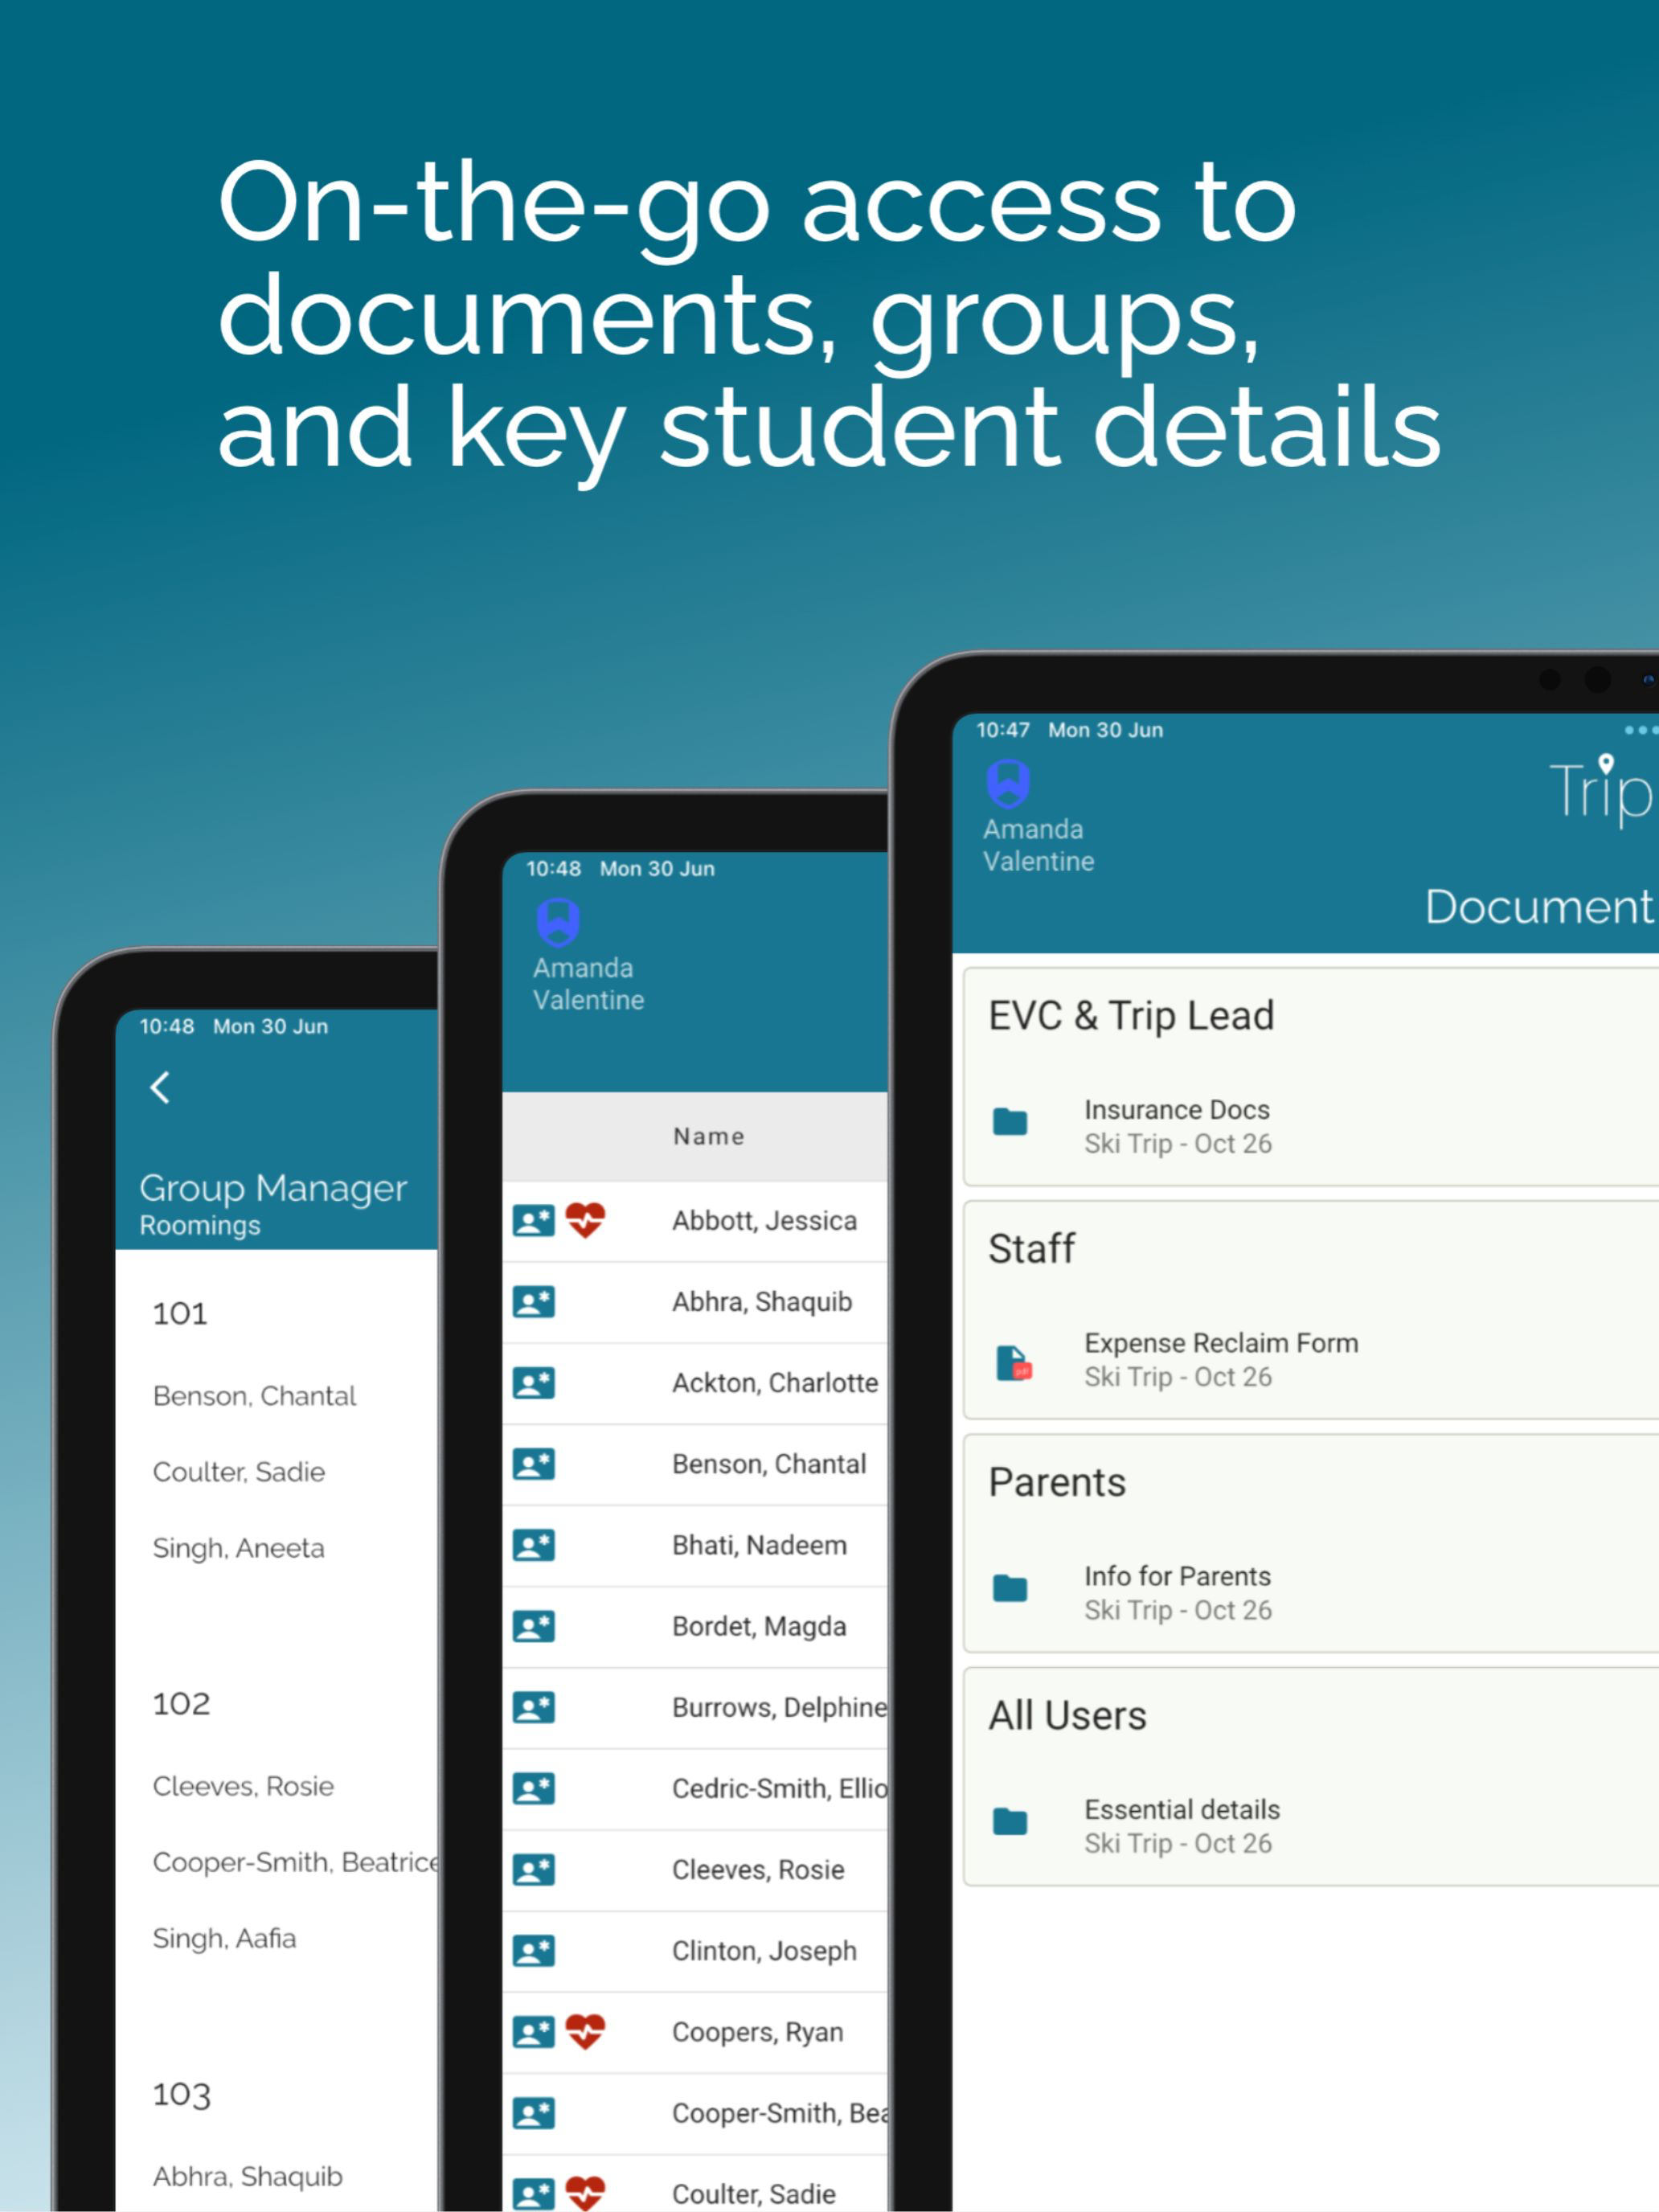Open contact card icon for Clinton, Joseph
Viewport: 1659px width, 2212px height.
pos(534,1951)
